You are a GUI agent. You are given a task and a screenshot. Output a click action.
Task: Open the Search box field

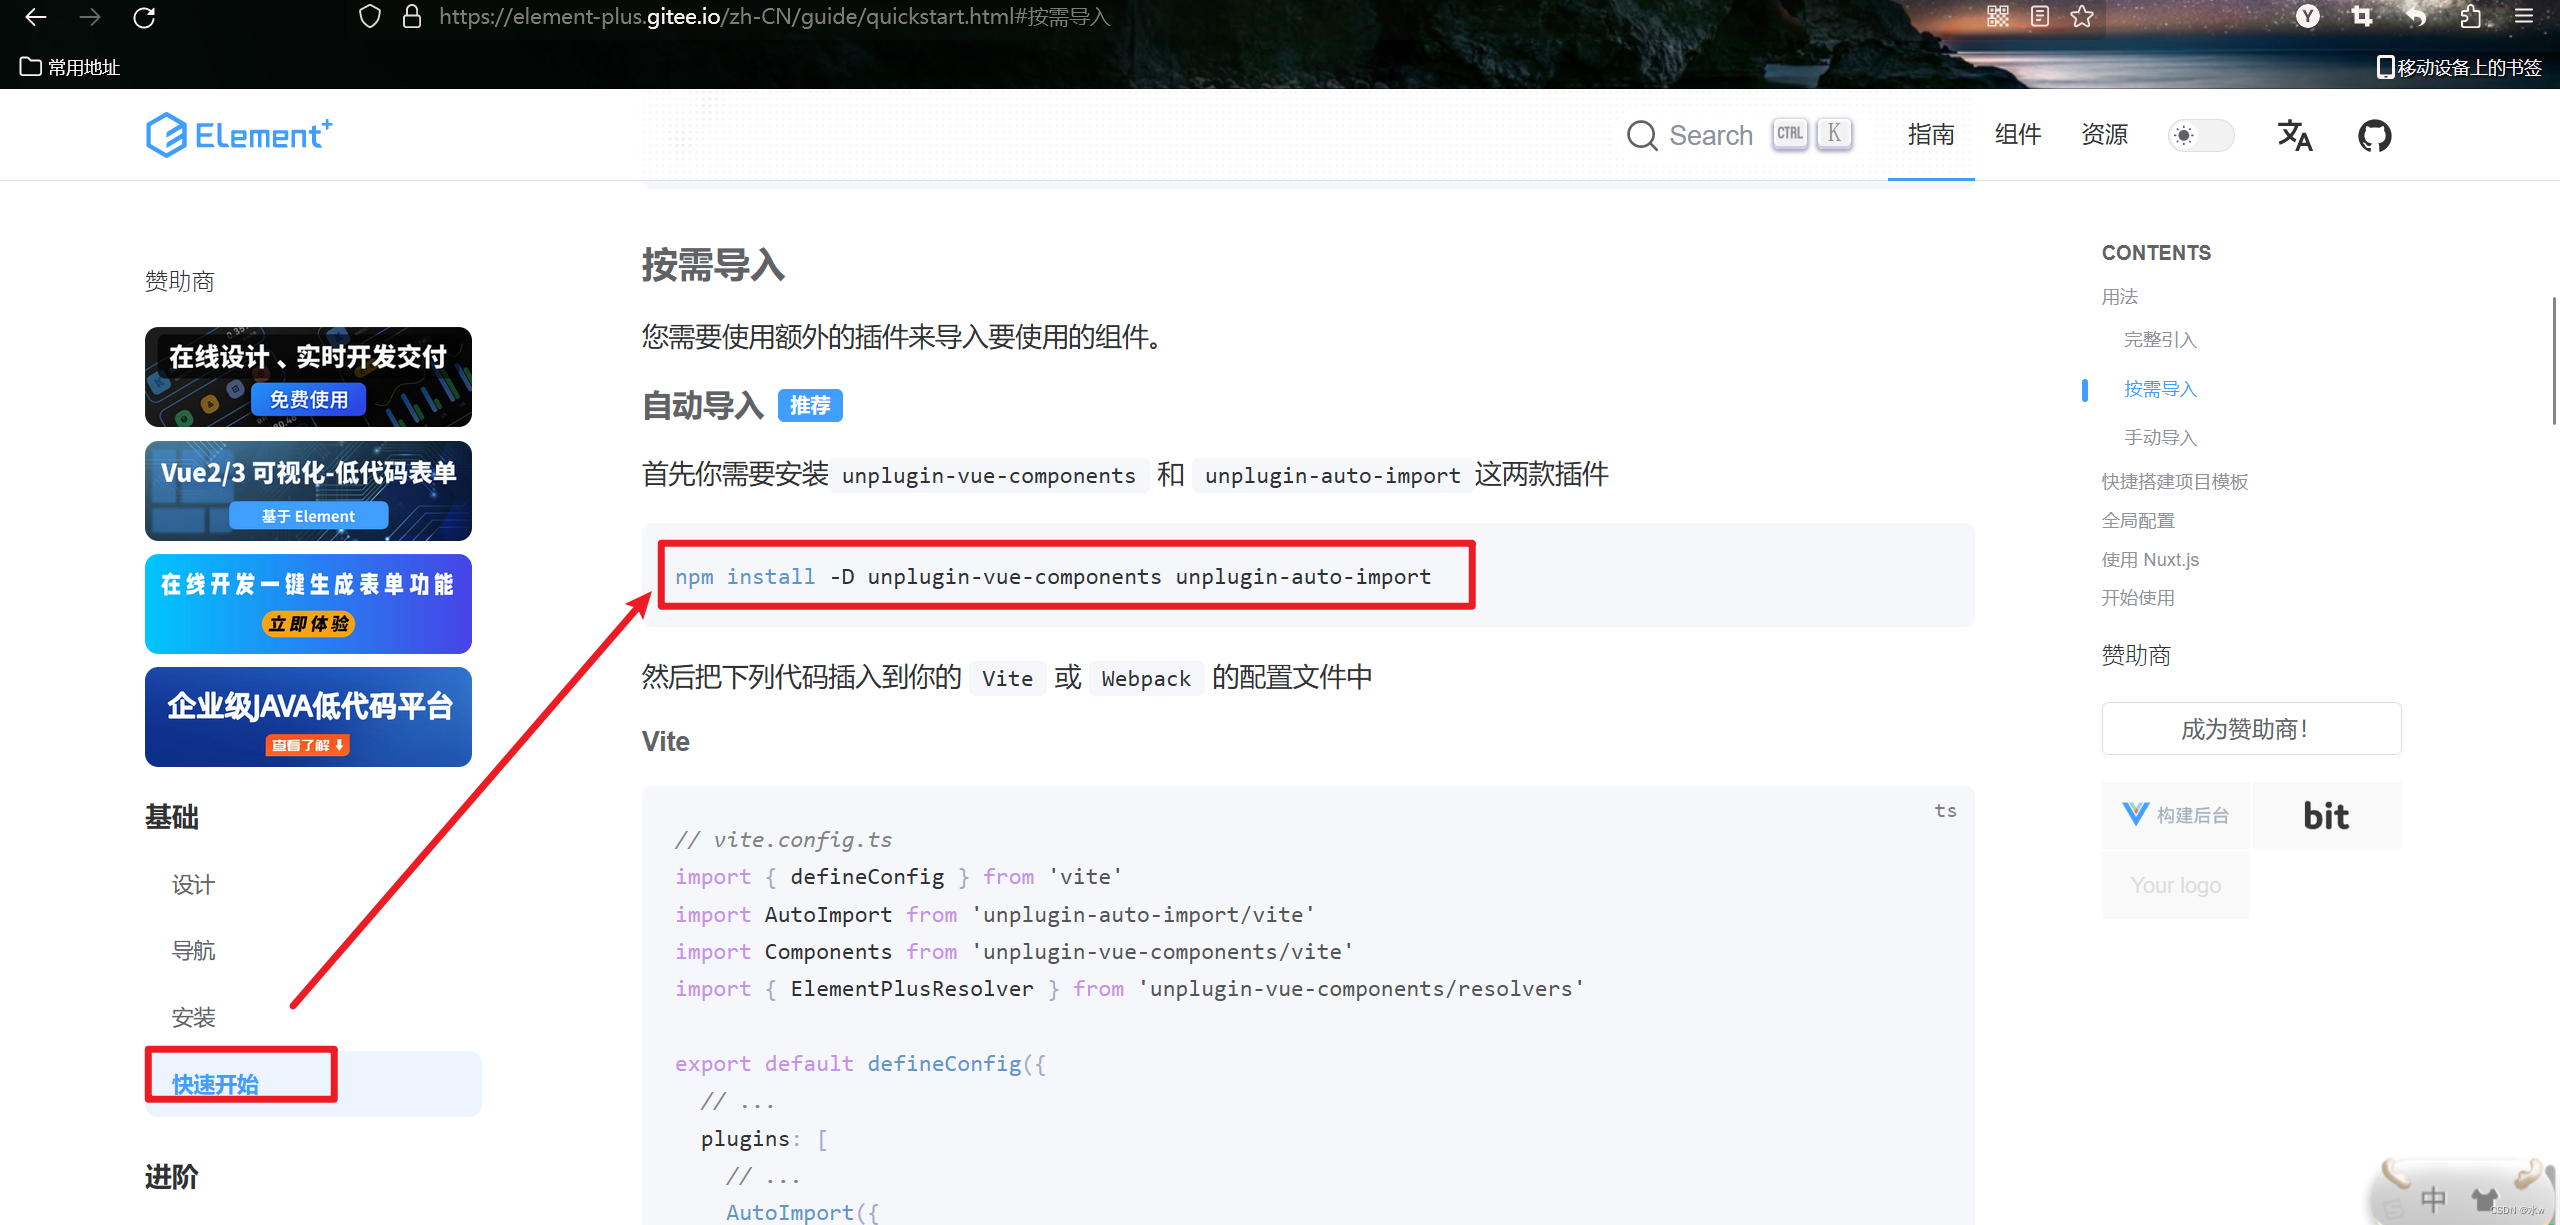[1740, 135]
